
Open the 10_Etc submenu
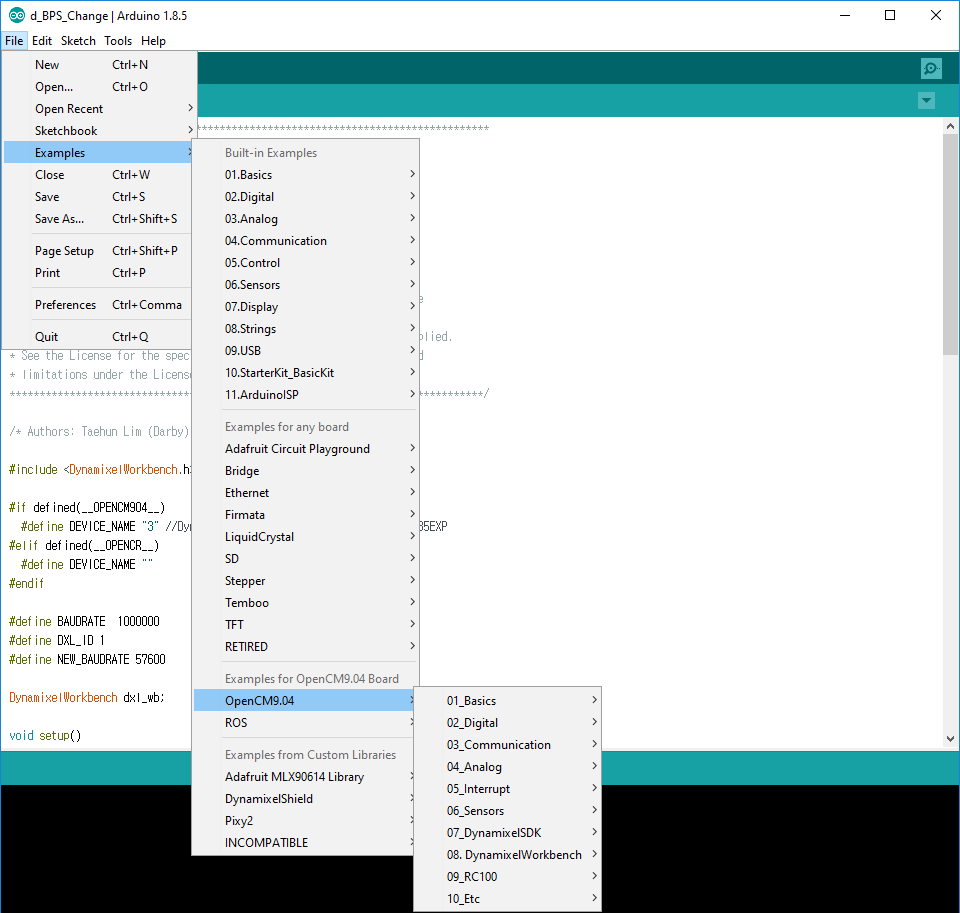(508, 899)
